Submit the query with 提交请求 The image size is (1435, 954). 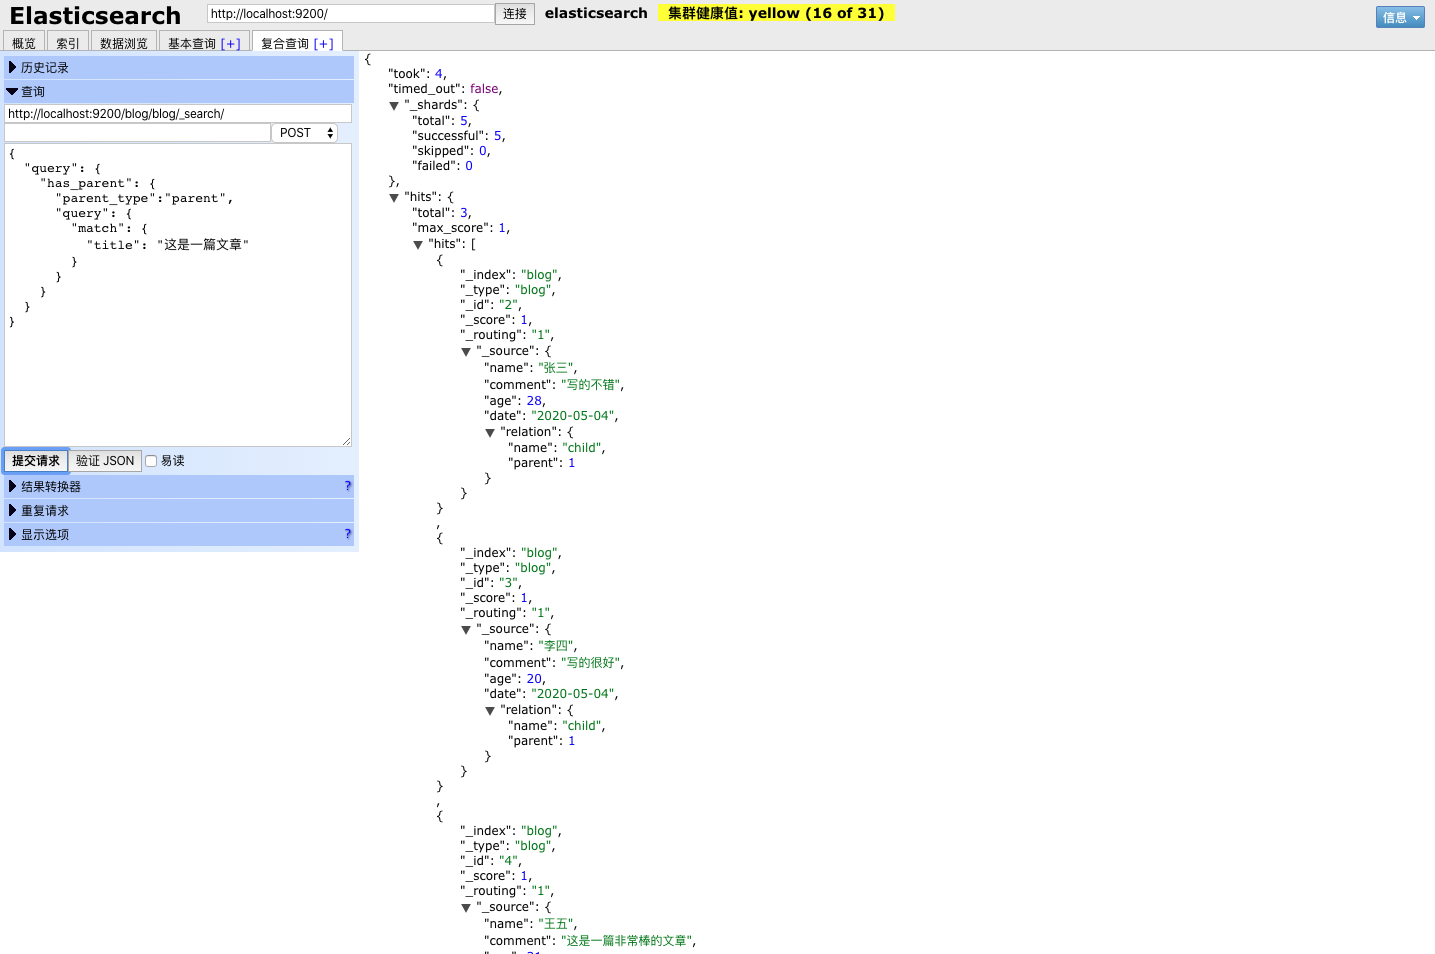36,461
